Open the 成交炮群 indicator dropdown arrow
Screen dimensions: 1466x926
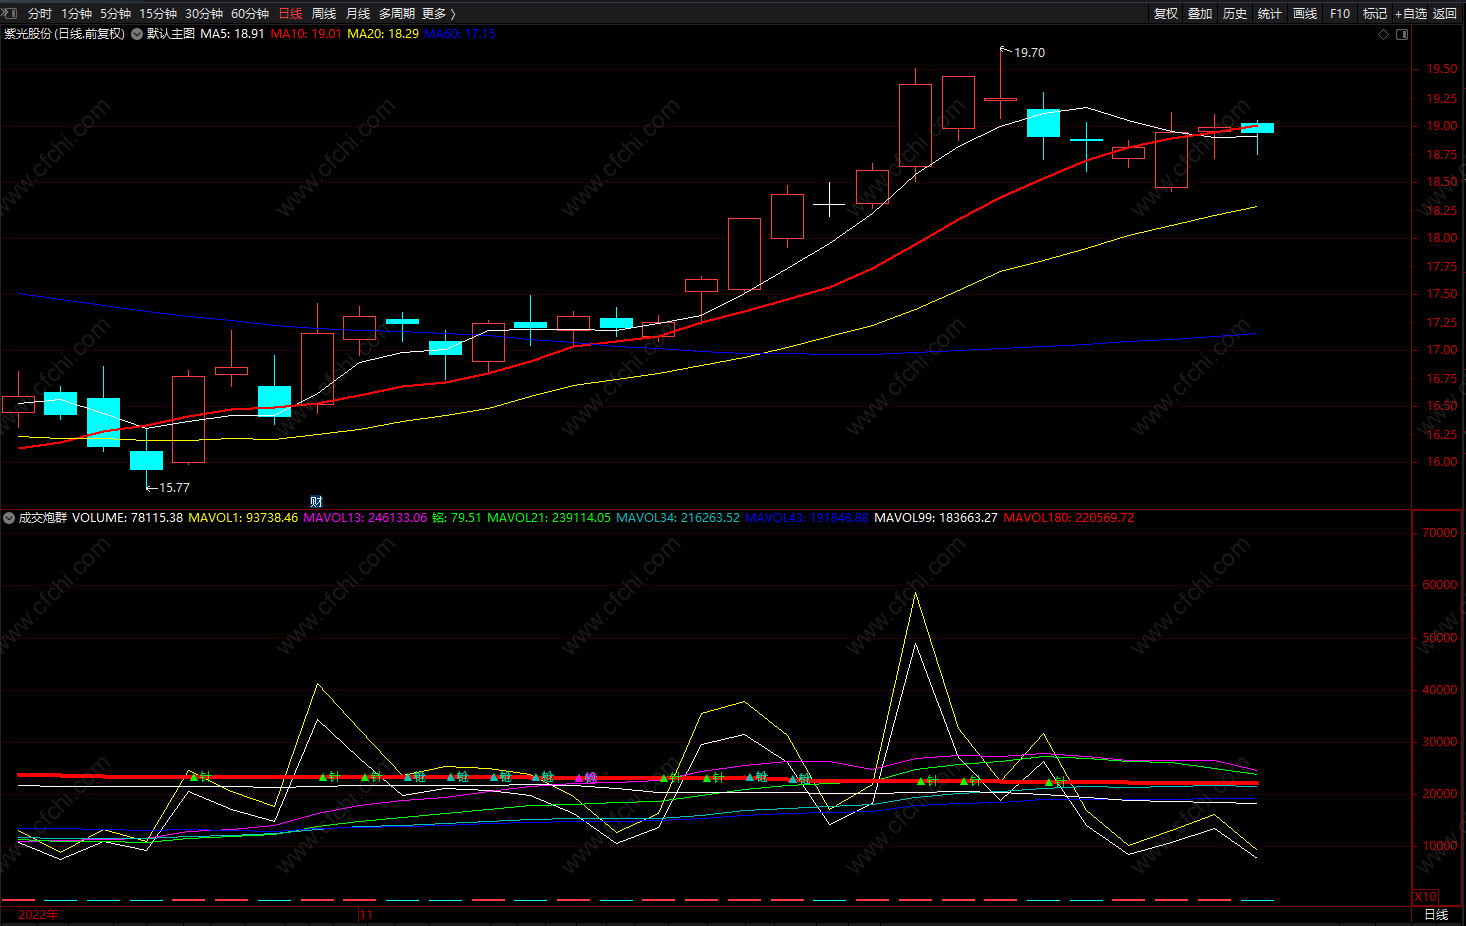coord(9,518)
